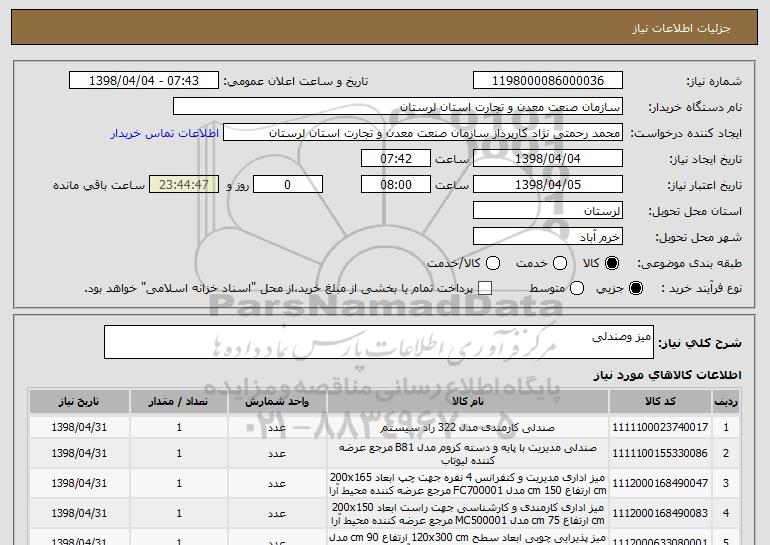The height and width of the screenshot is (545, 770).
Task: Click the اطلاعات کالاهای مورد نیاز section heading
Action: (668, 375)
